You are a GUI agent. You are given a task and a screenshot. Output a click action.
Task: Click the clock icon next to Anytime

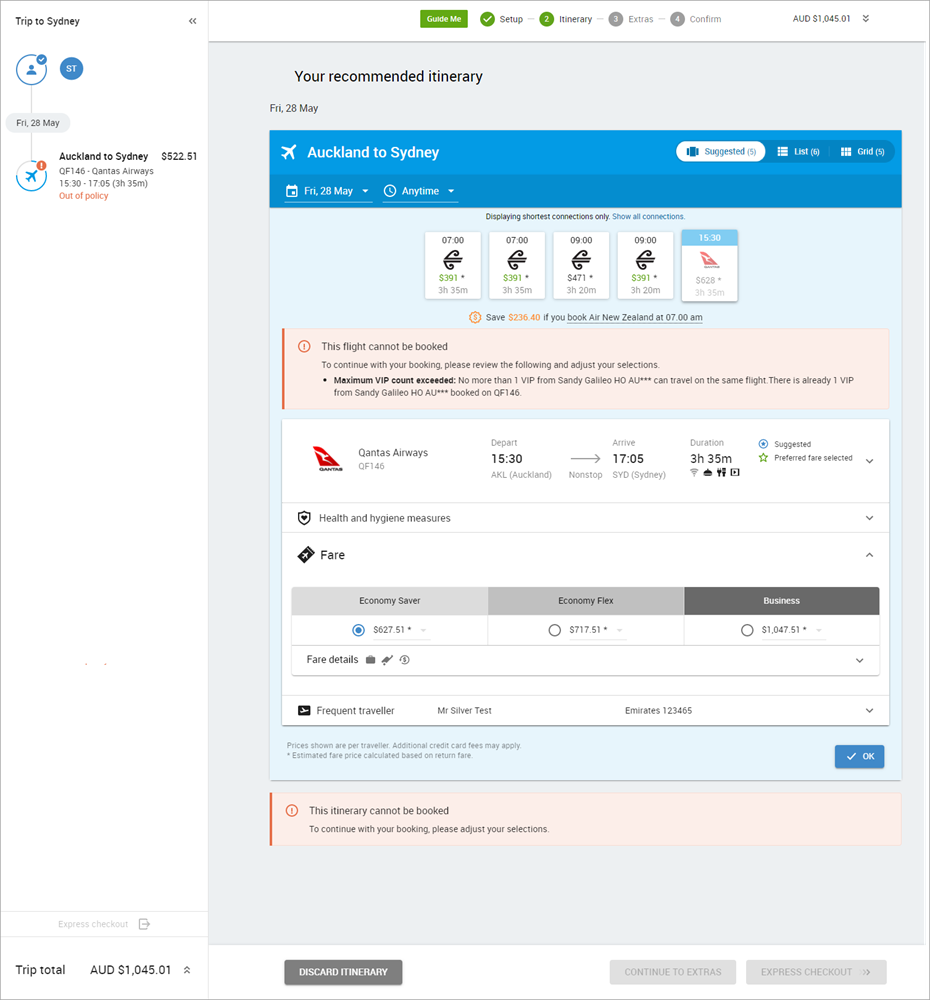point(389,191)
